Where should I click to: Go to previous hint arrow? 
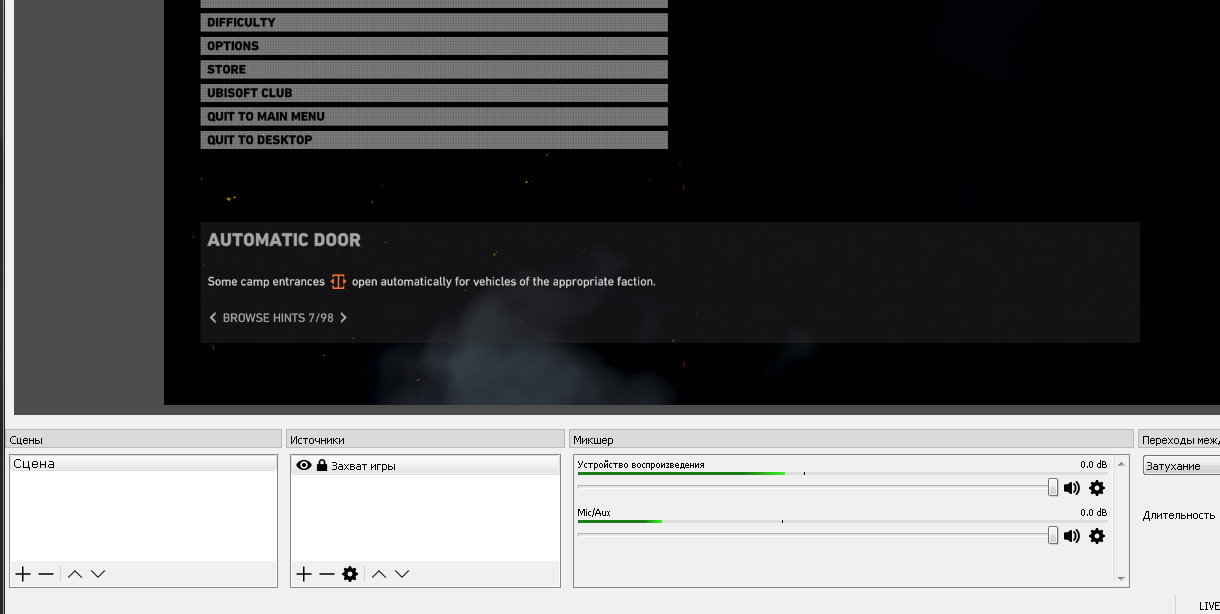coord(213,318)
